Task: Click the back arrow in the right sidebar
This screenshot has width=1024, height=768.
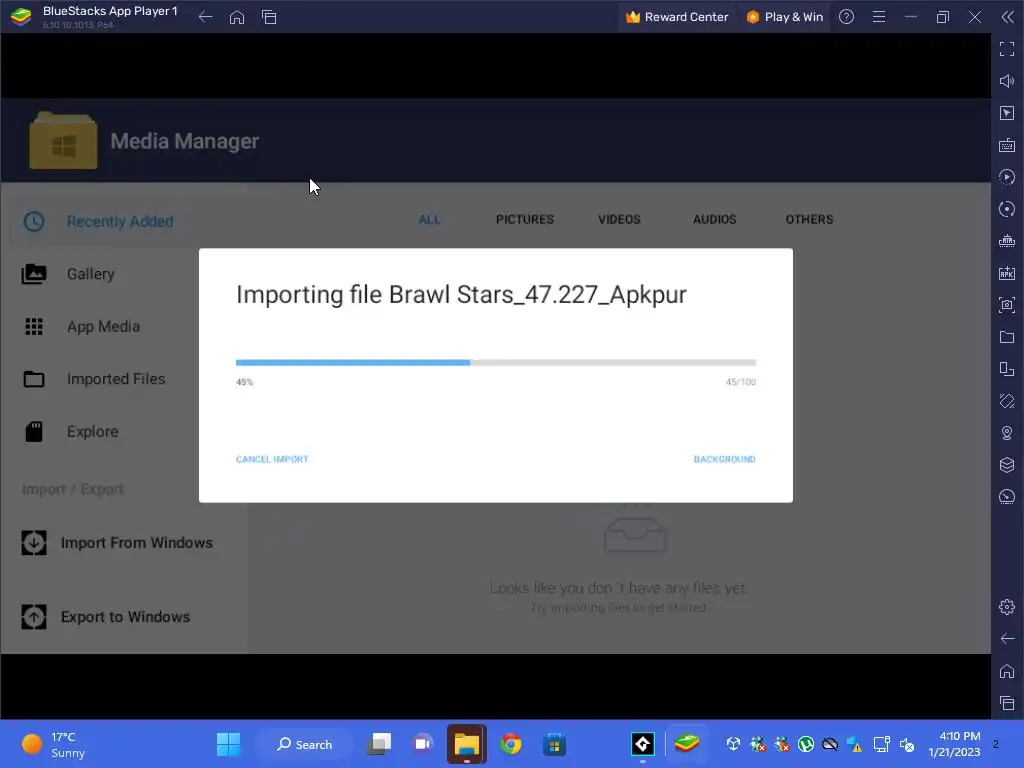Action: pyautogui.click(x=1007, y=639)
